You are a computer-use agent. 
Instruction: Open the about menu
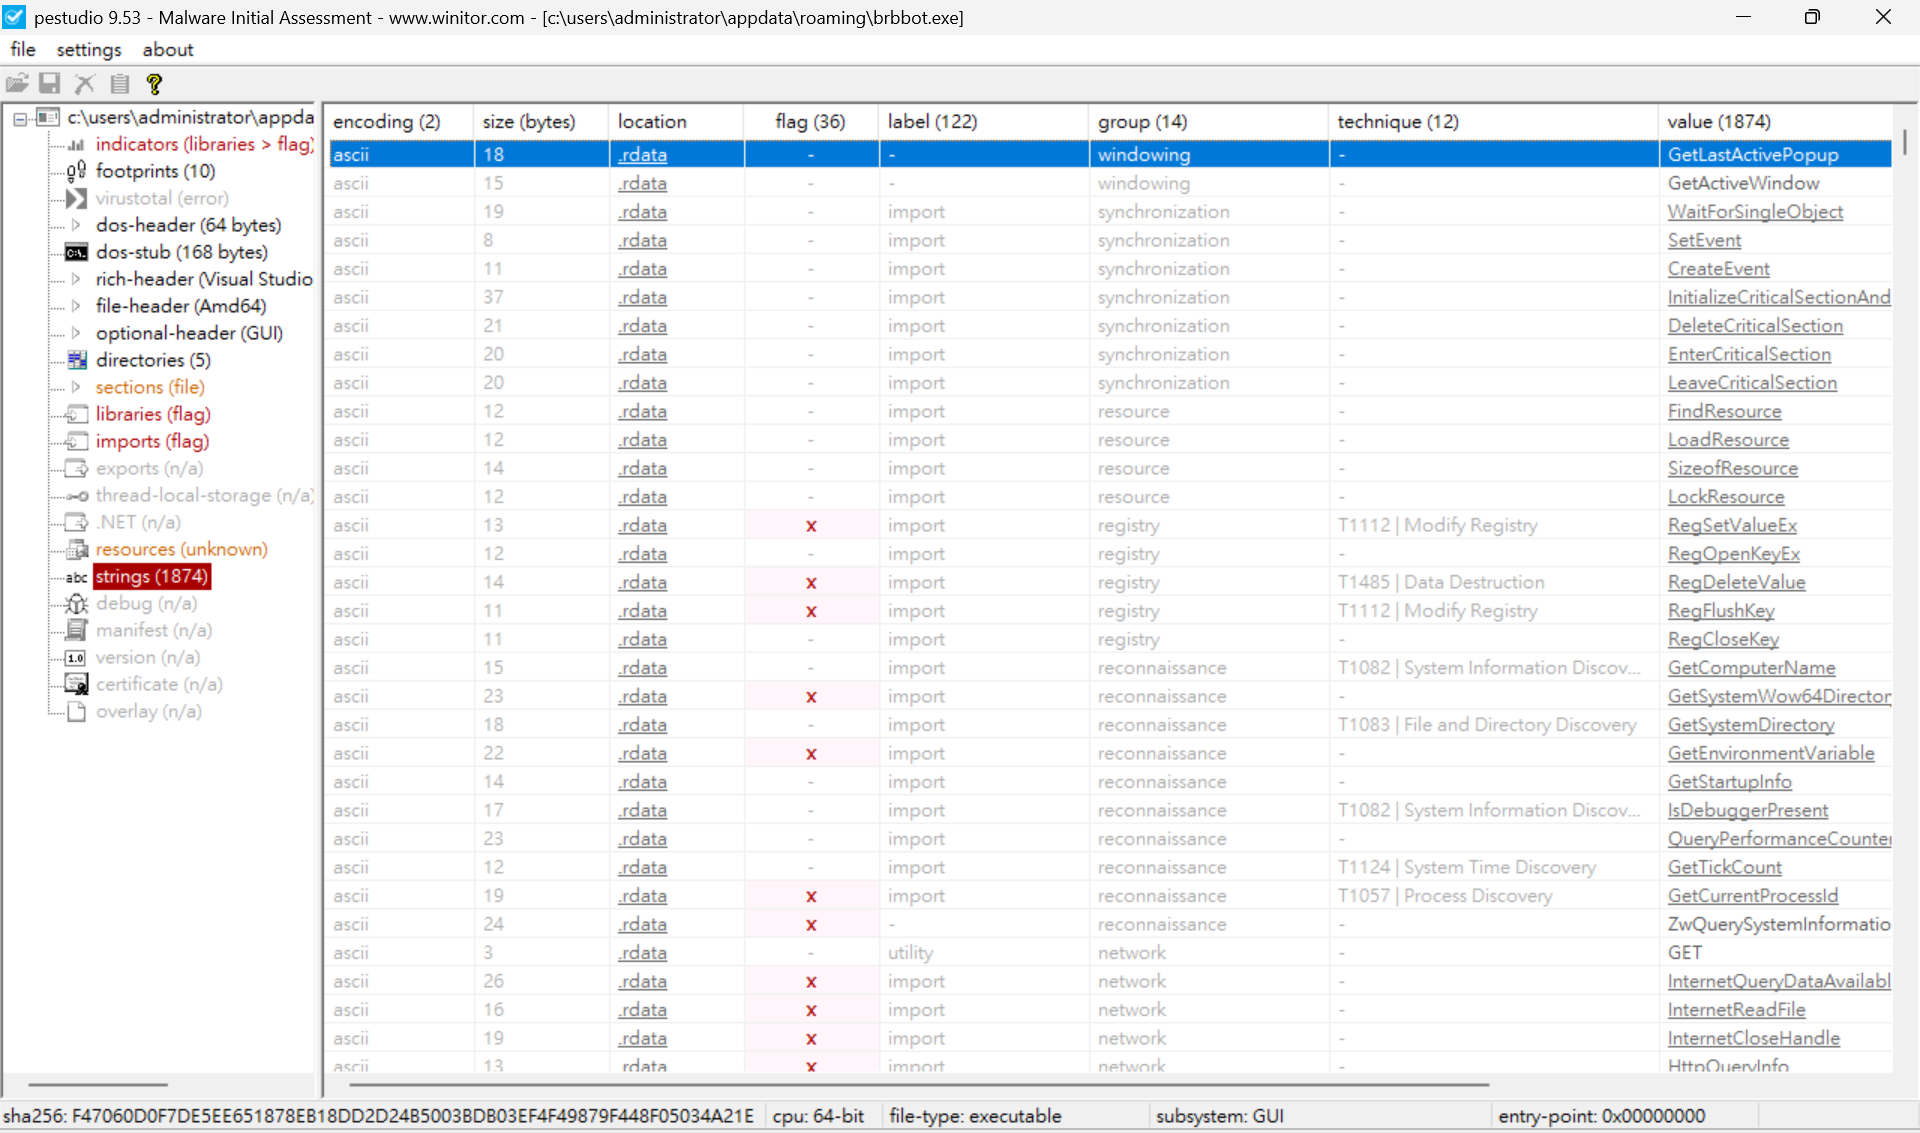tap(167, 50)
